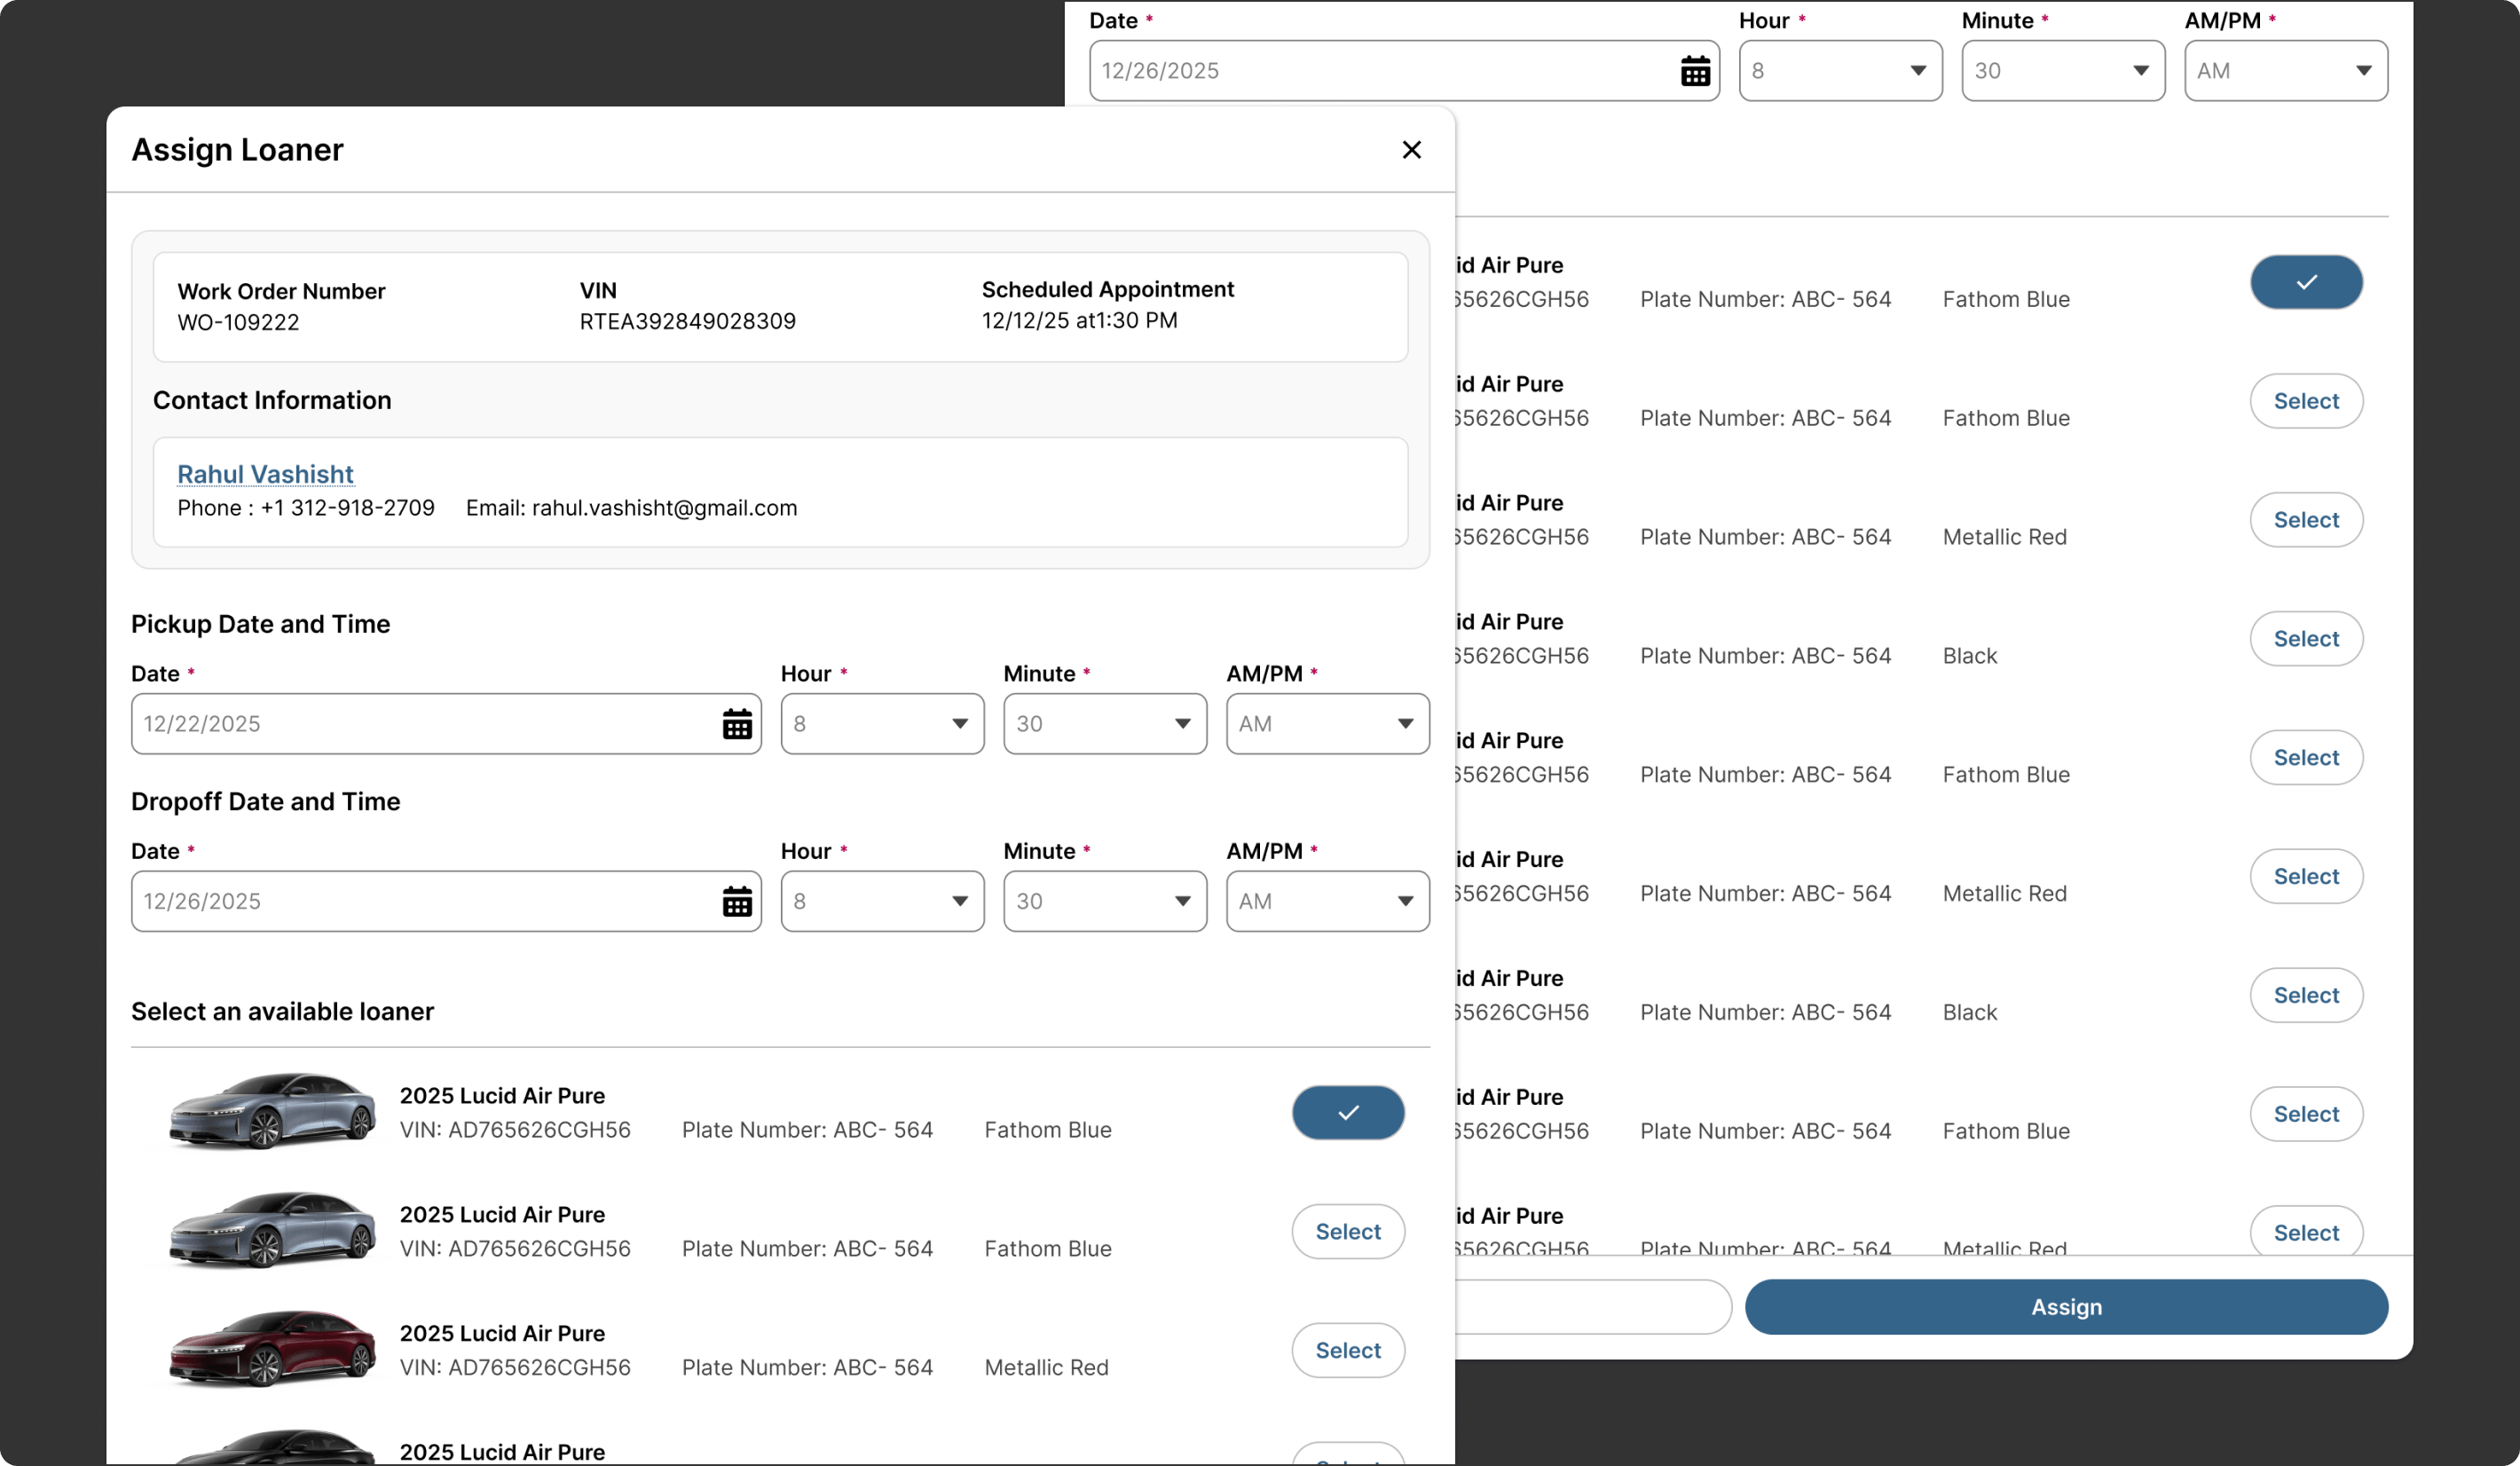Close the Assign Loaner dialog
This screenshot has height=1466, width=2520.
[1411, 150]
